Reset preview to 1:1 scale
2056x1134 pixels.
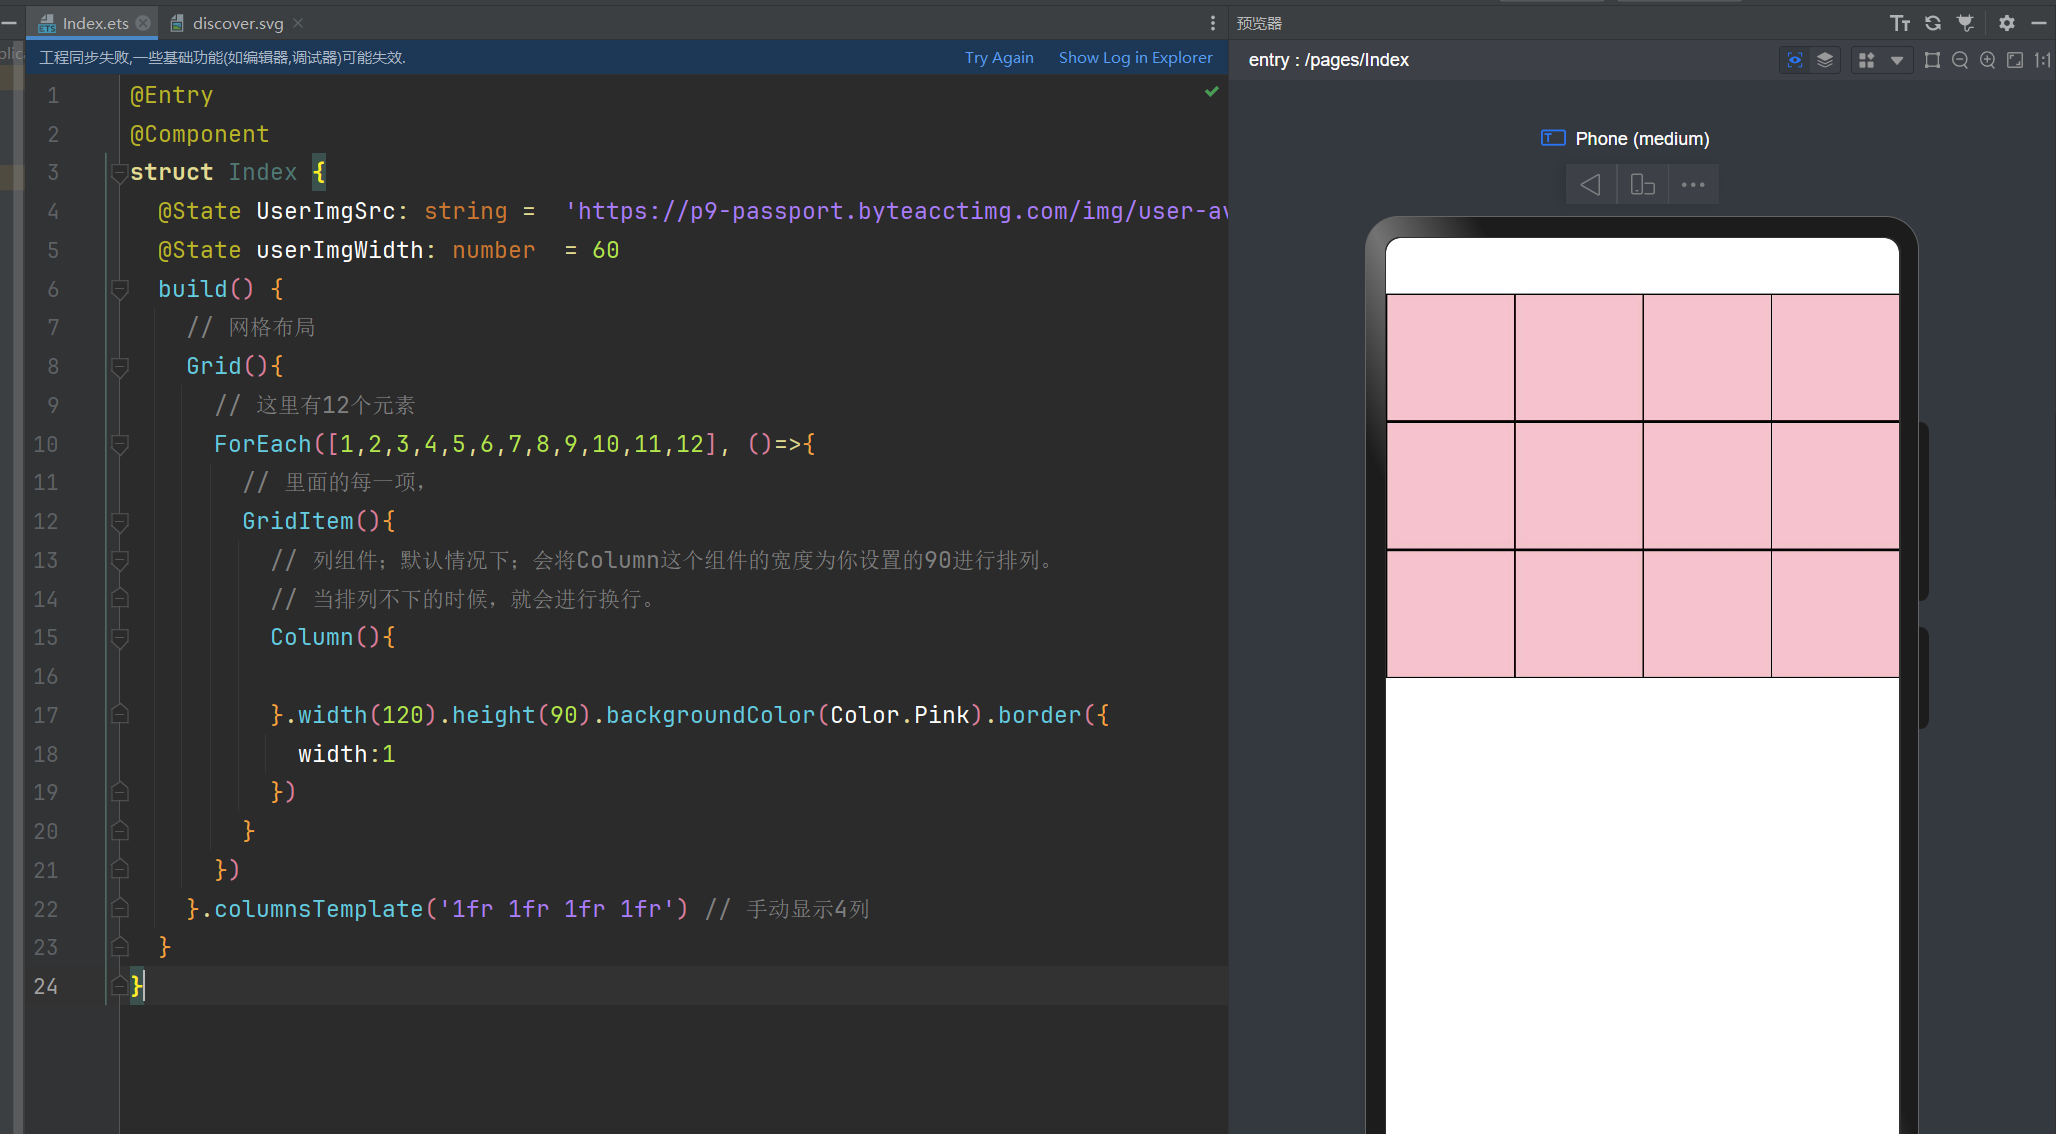click(2042, 60)
